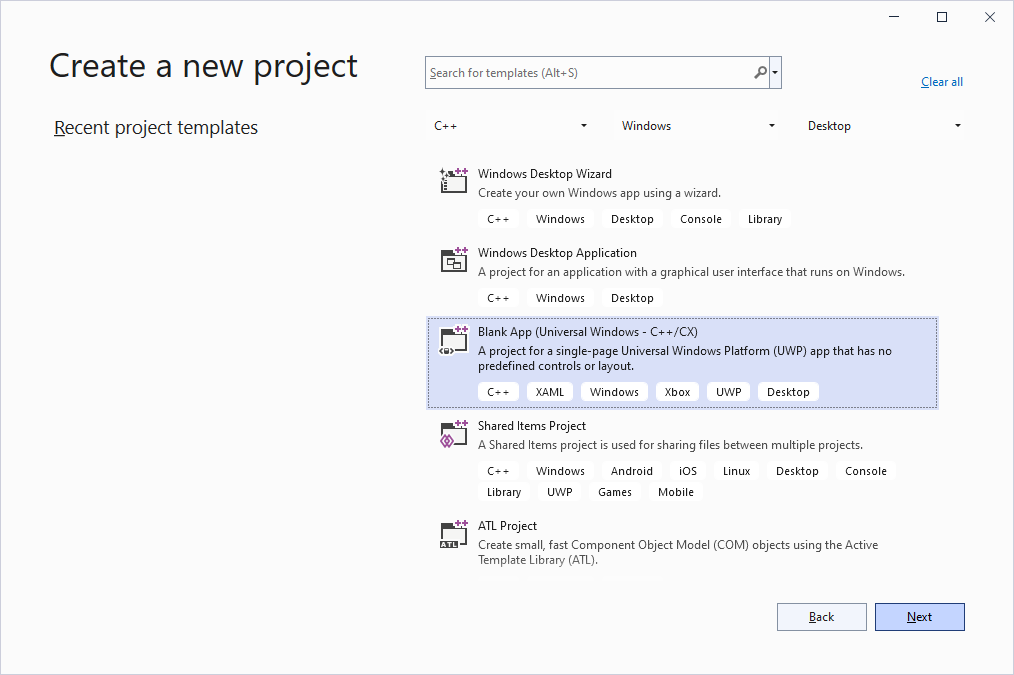Image resolution: width=1014 pixels, height=675 pixels.
Task: Click the Shared Items Project template icon
Action: (454, 434)
